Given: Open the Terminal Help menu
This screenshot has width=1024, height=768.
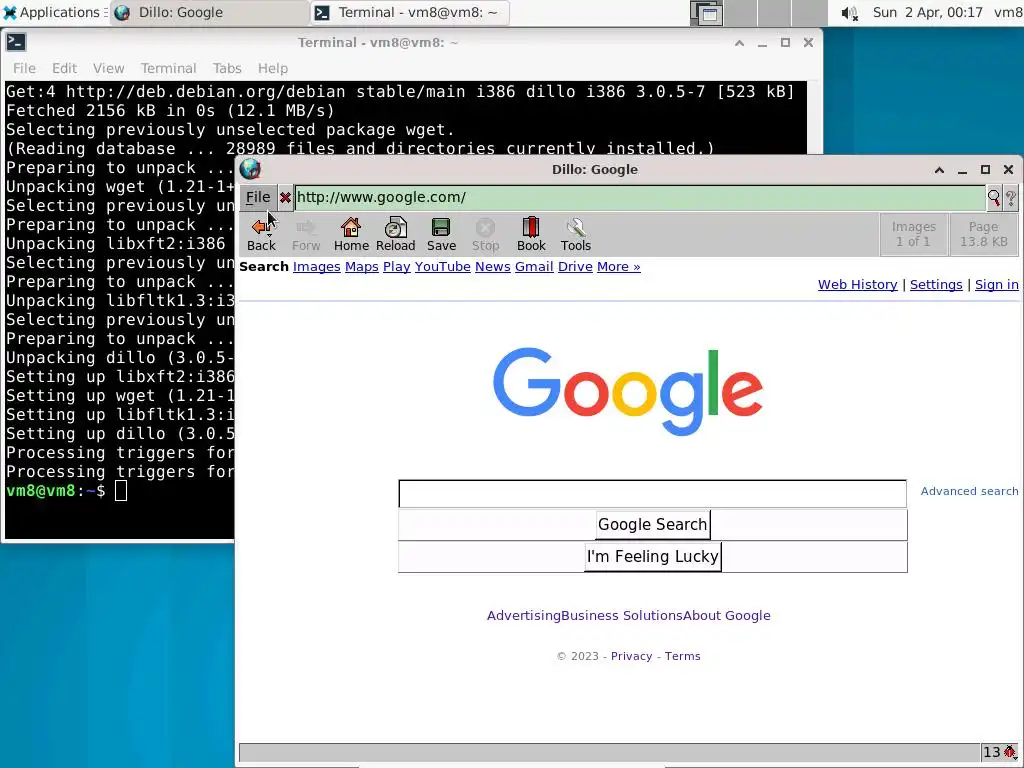Looking at the screenshot, I should [x=272, y=68].
